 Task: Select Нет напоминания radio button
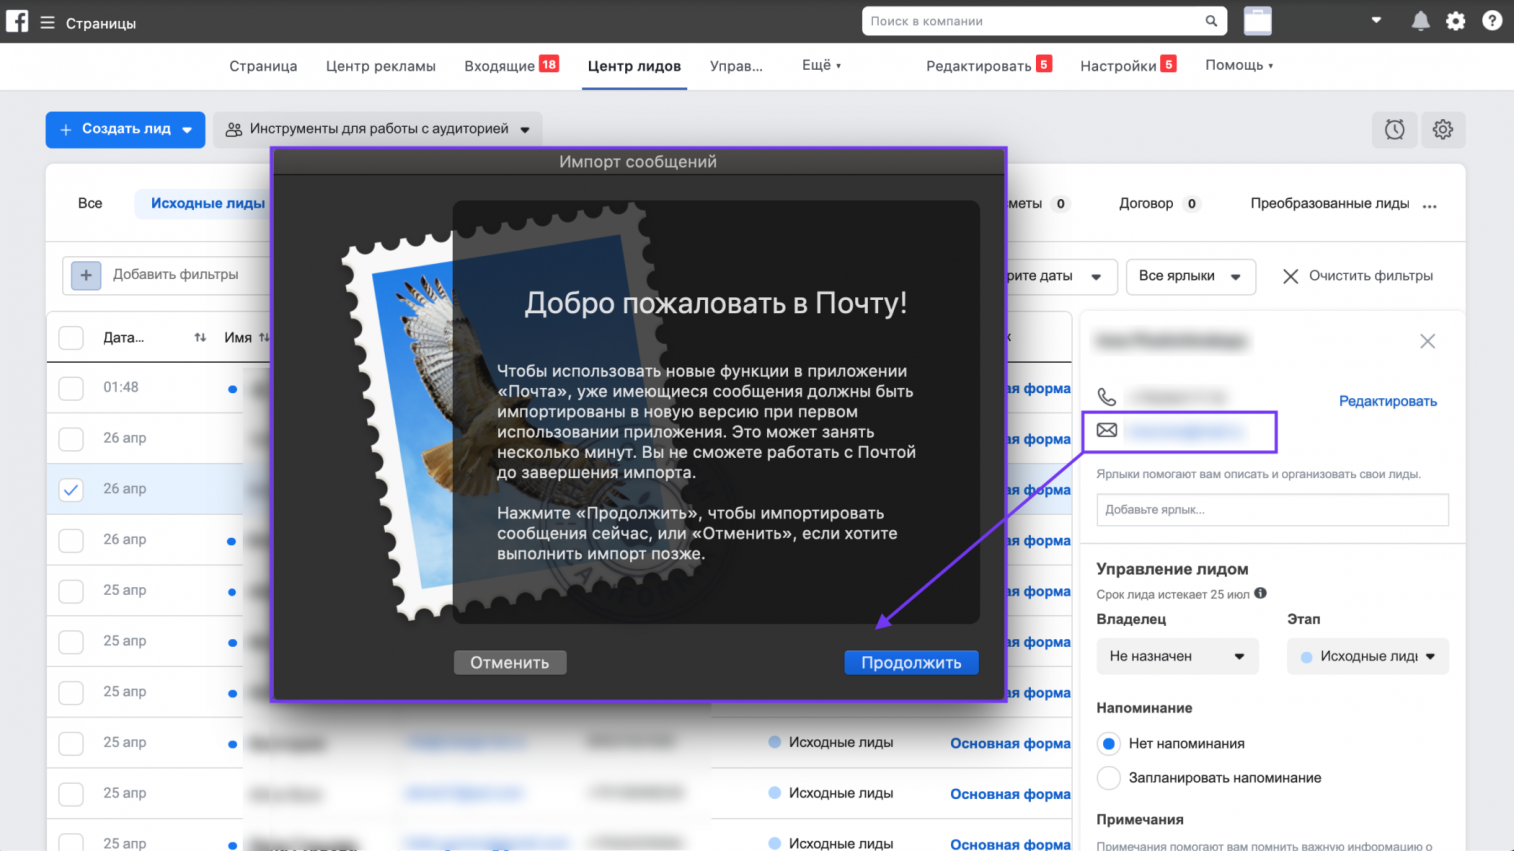tap(1108, 743)
